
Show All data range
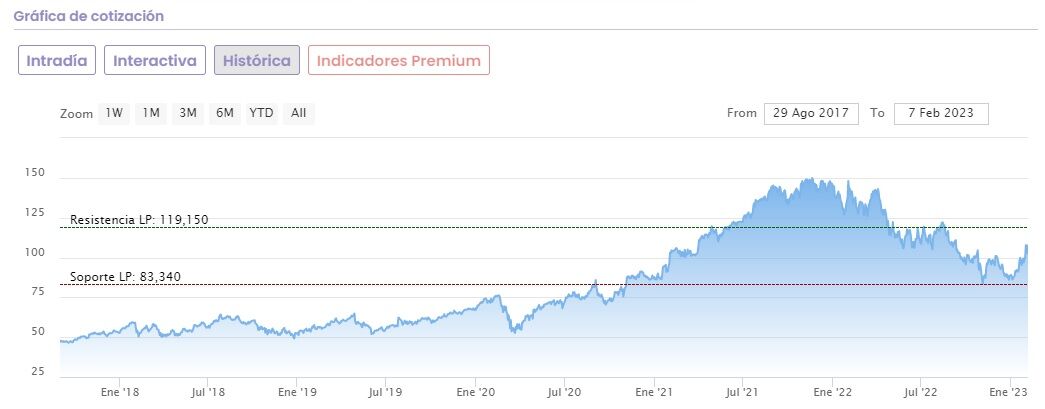(298, 113)
